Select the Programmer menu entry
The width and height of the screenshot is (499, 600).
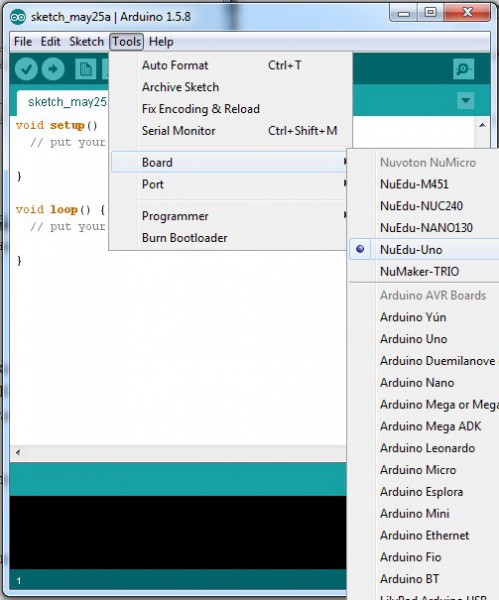pyautogui.click(x=229, y=216)
